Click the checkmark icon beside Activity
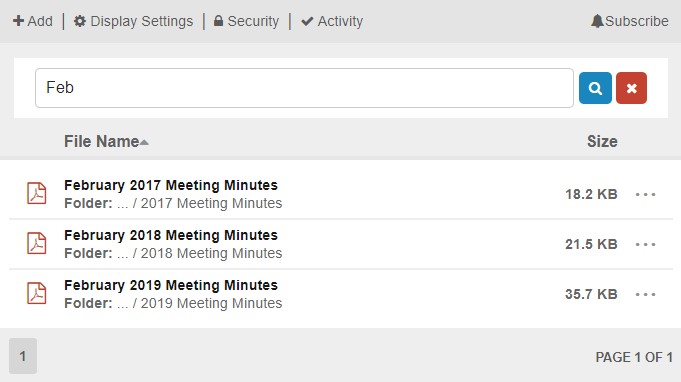The height and width of the screenshot is (382, 681). [x=307, y=21]
